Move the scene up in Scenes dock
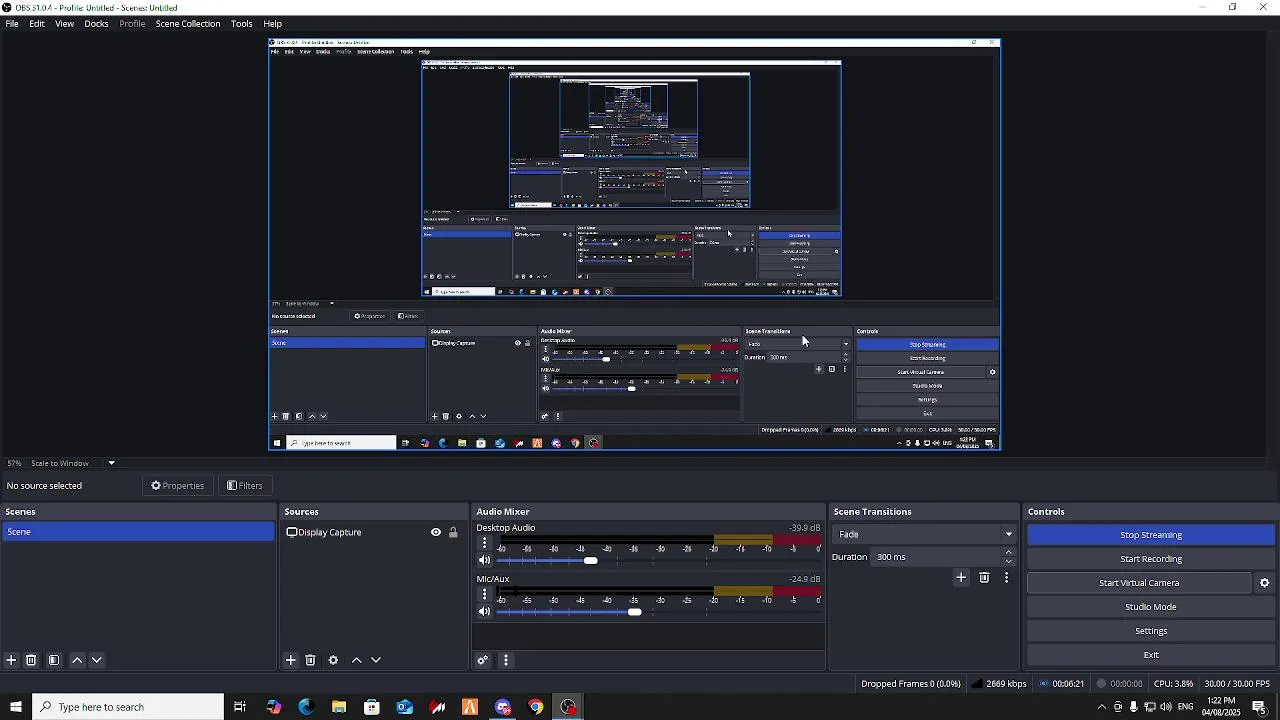The image size is (1280, 720). click(77, 660)
